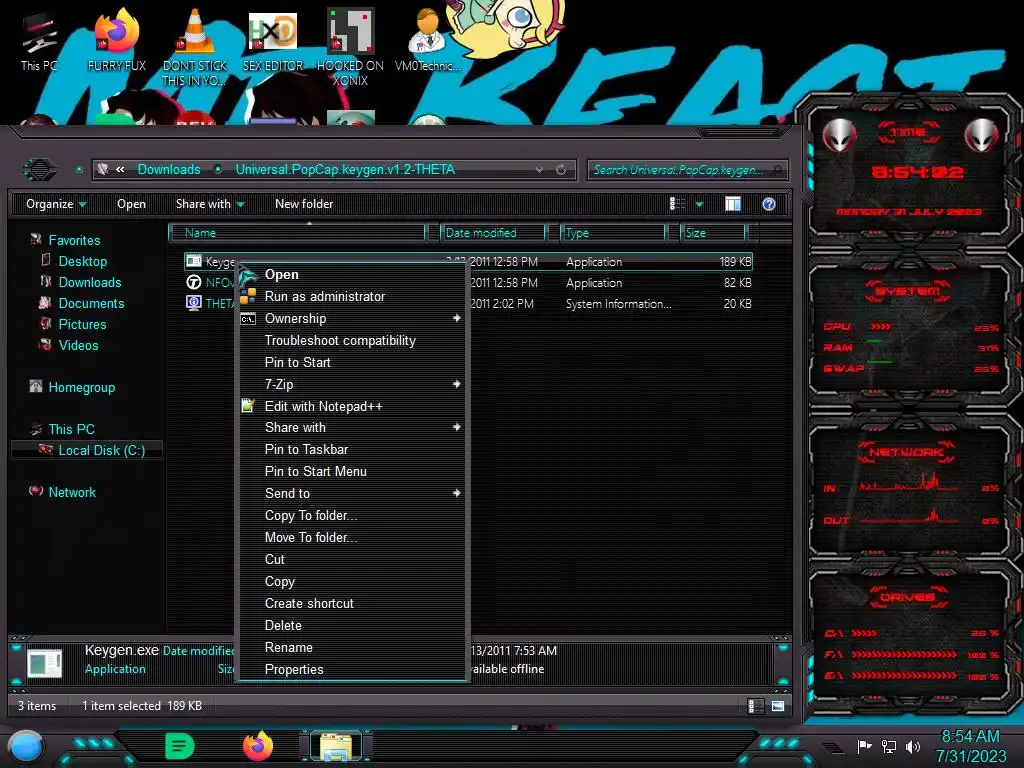Choose Rename from the context menu

pyautogui.click(x=352, y=647)
